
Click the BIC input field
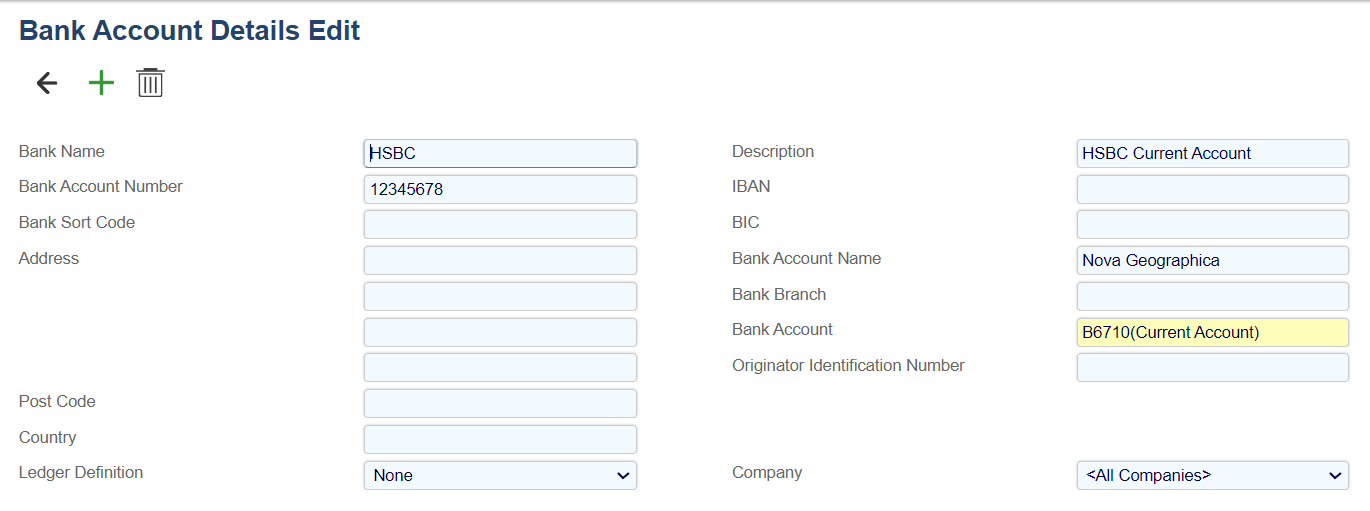(1212, 224)
